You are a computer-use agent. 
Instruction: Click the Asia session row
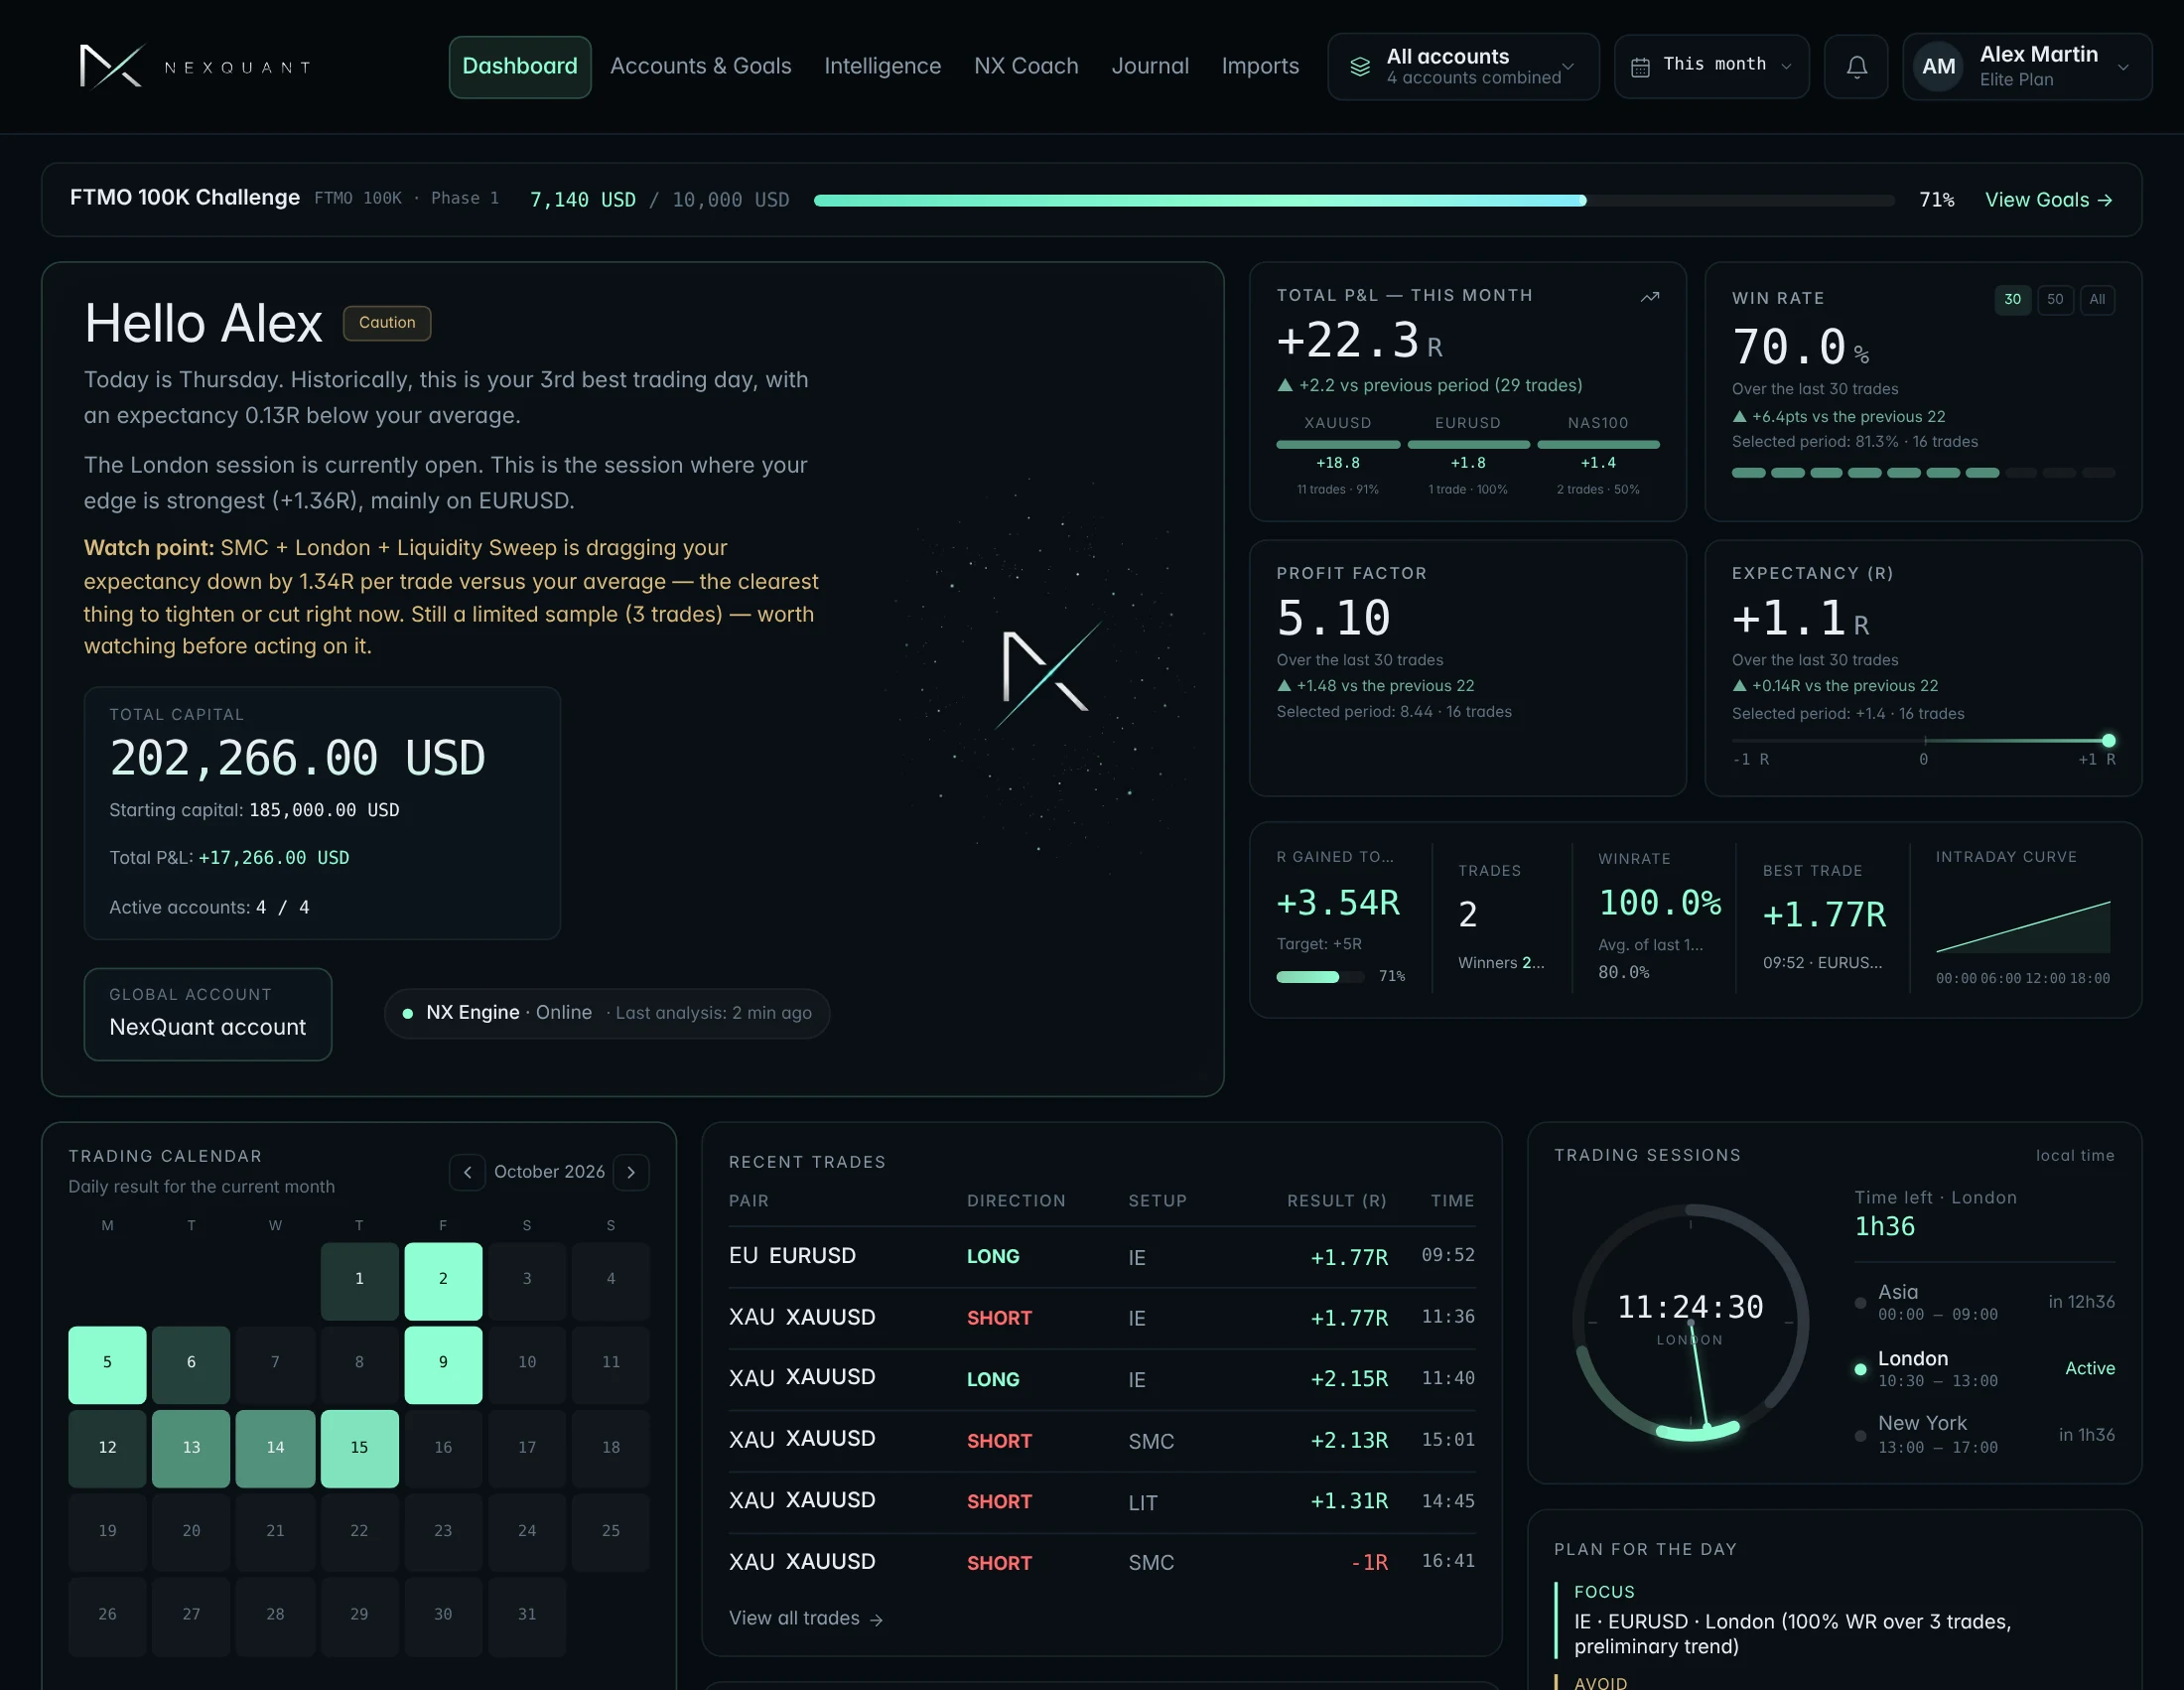[x=1985, y=1302]
